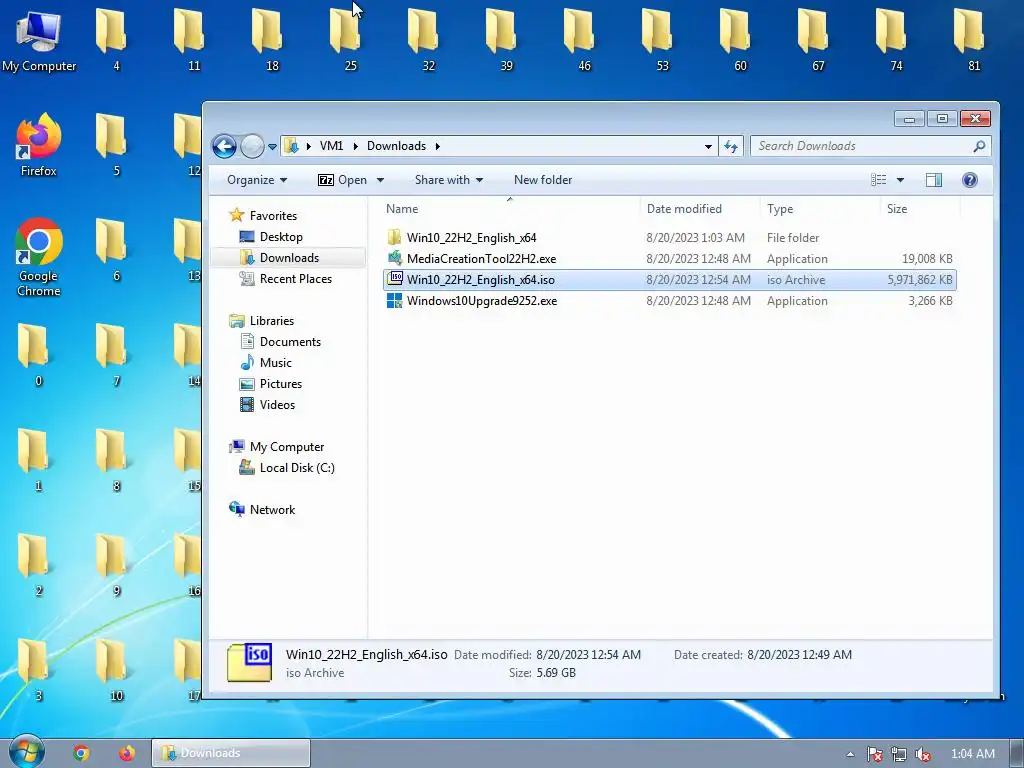Expand the view options dropdown arrow

tap(900, 180)
